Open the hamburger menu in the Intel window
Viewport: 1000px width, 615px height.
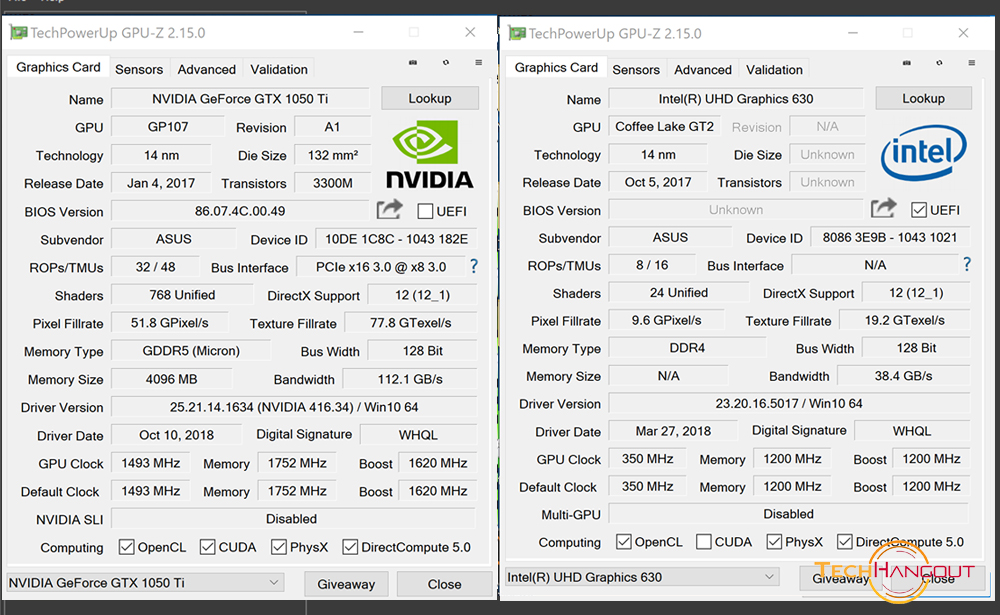pos(971,63)
